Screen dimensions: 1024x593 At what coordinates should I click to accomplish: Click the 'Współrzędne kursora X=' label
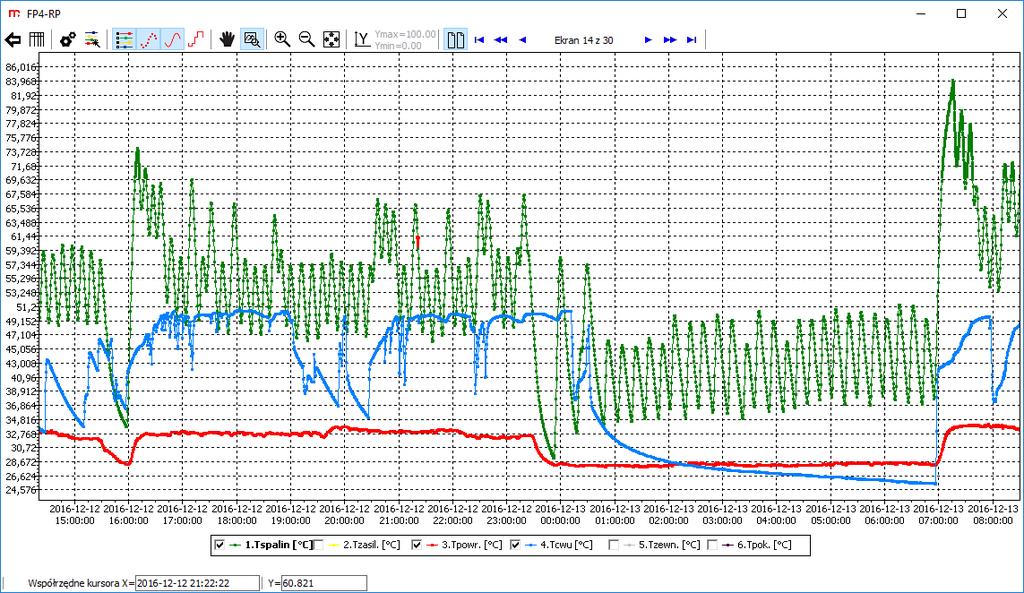coord(81,583)
